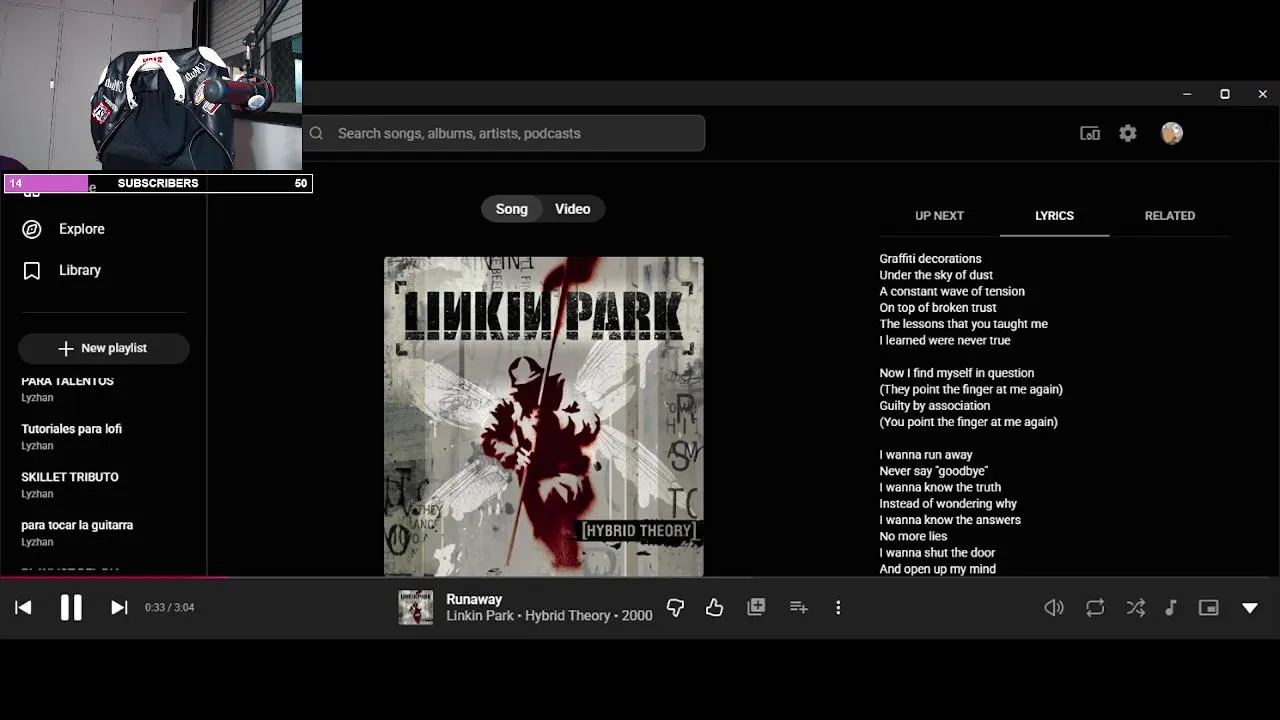Screen dimensions: 1280x720
Task: Pause the playing song
Action: tap(71, 607)
